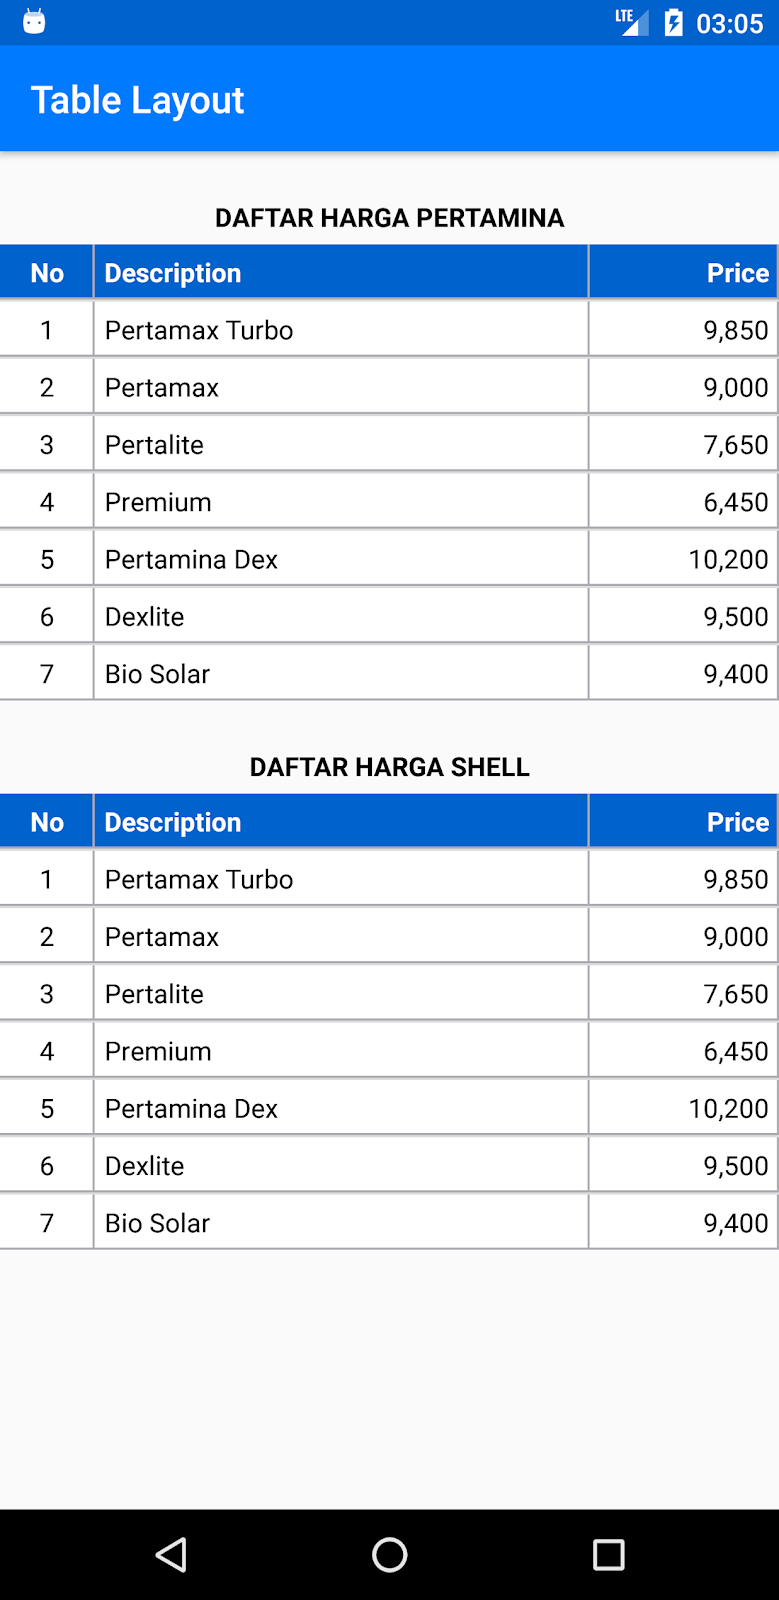Tap the Home circle button
Image resolution: width=779 pixels, height=1600 pixels.
click(x=389, y=1555)
